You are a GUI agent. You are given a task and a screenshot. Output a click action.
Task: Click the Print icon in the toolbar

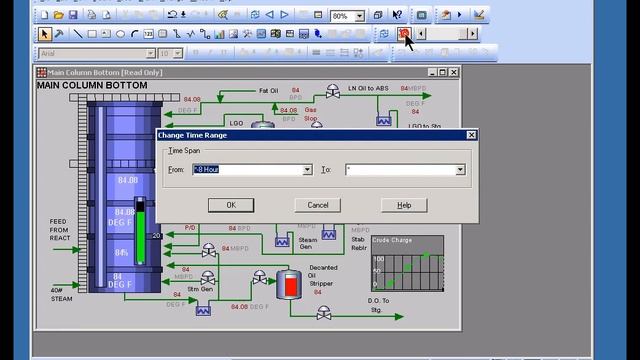91,16
